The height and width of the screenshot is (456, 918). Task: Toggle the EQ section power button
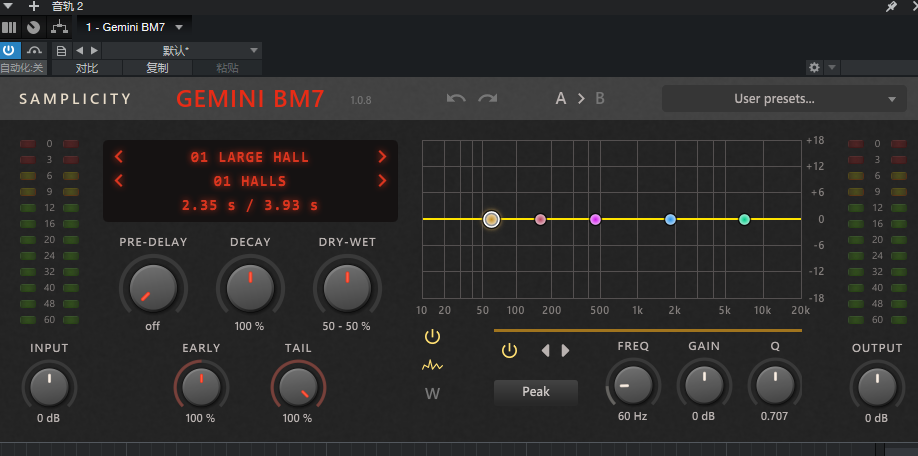coord(432,337)
